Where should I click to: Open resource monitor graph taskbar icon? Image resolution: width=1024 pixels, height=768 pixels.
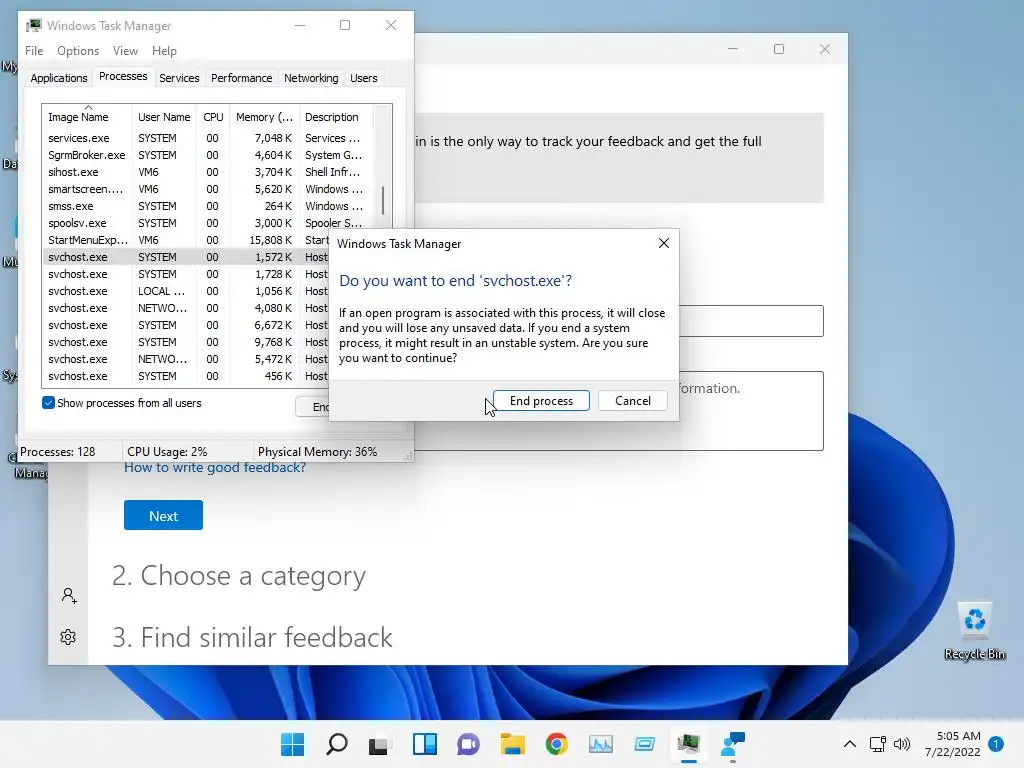point(601,744)
